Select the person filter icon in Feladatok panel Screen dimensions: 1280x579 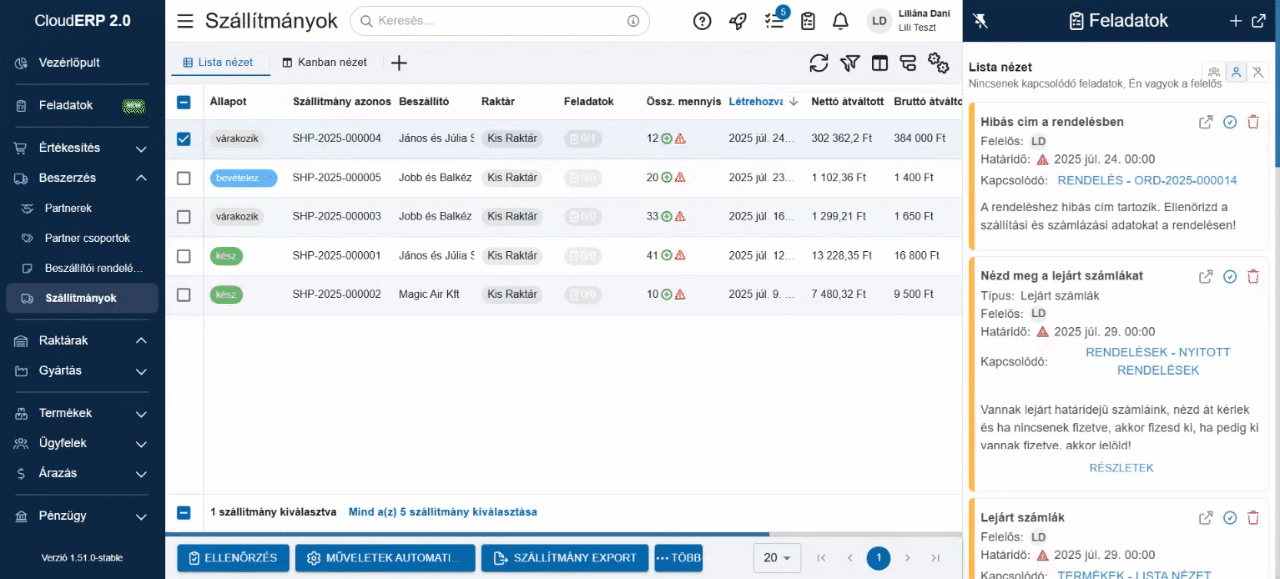point(1236,72)
